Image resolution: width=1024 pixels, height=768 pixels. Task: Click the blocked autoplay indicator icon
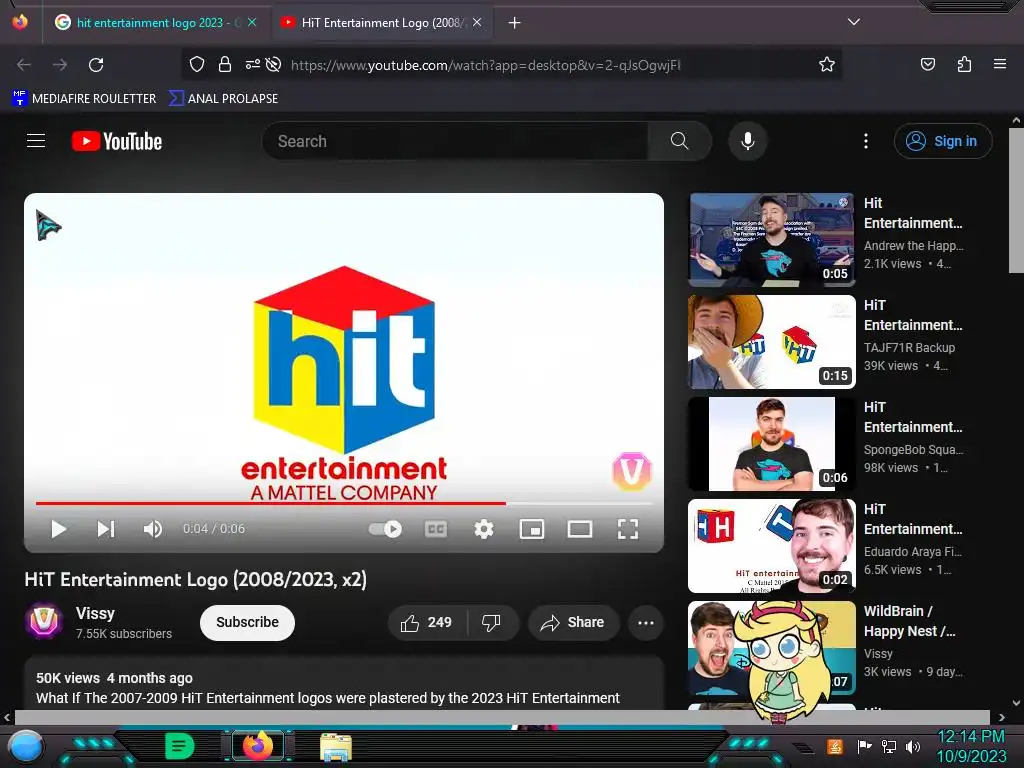point(274,64)
